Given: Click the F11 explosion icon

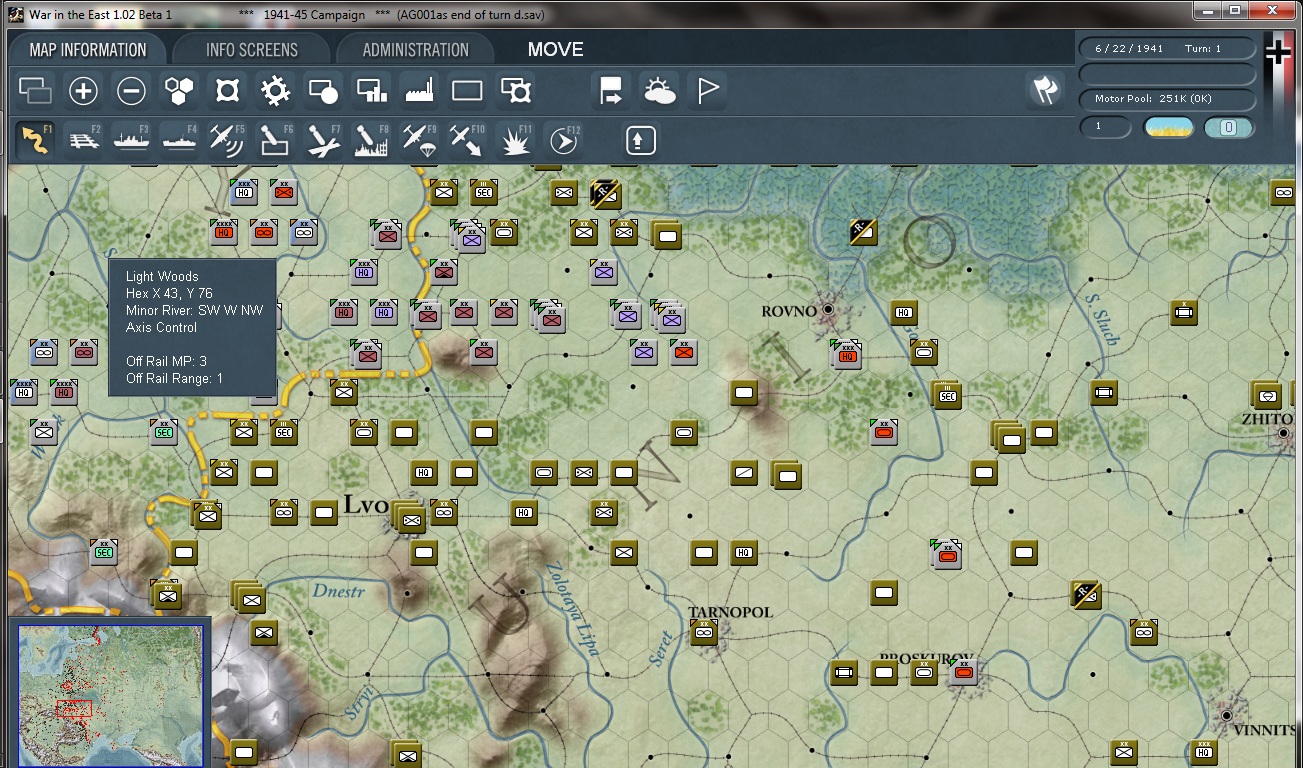Looking at the screenshot, I should pyautogui.click(x=515, y=140).
